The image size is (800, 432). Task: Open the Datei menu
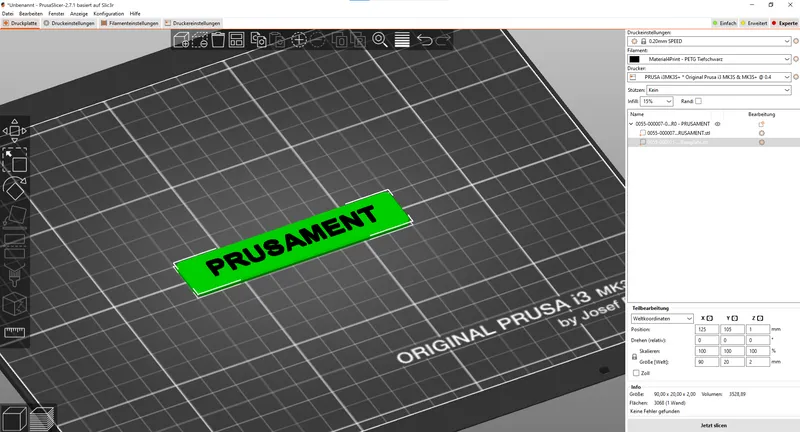[x=8, y=14]
